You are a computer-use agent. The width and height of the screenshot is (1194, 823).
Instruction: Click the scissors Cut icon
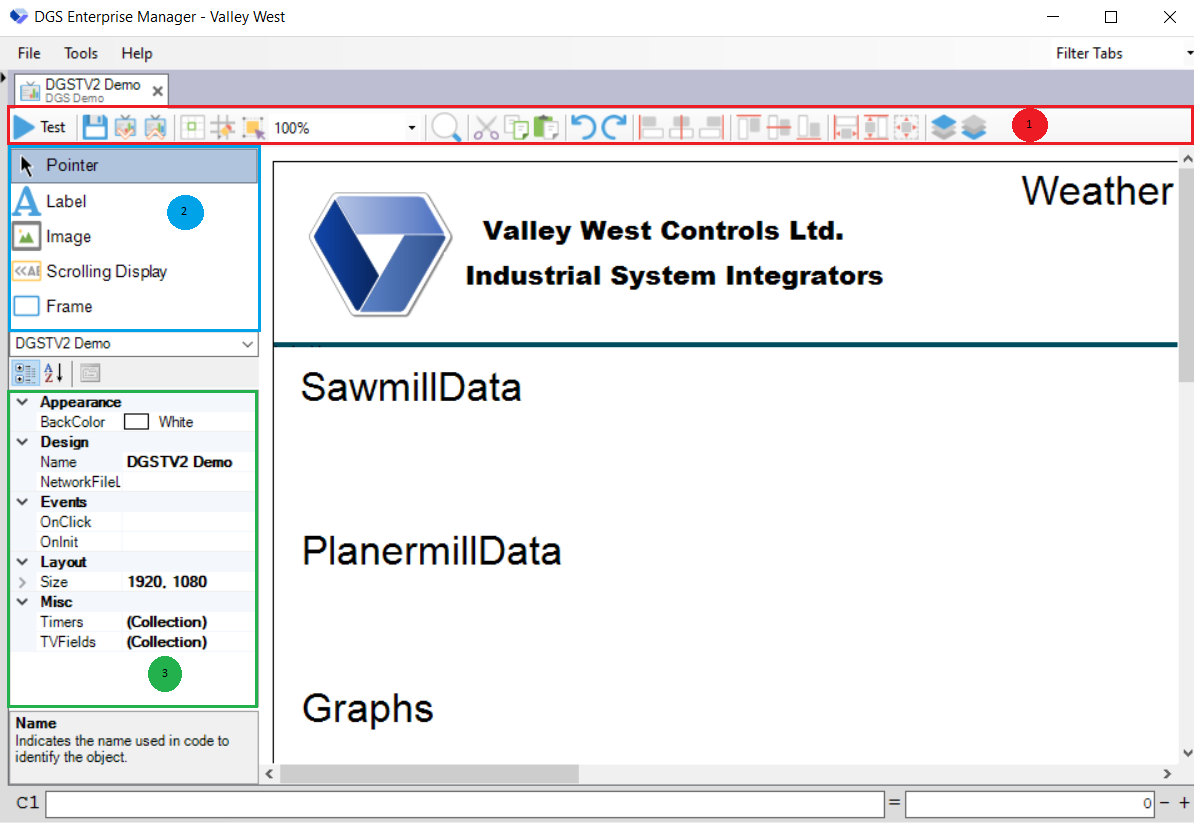[486, 127]
